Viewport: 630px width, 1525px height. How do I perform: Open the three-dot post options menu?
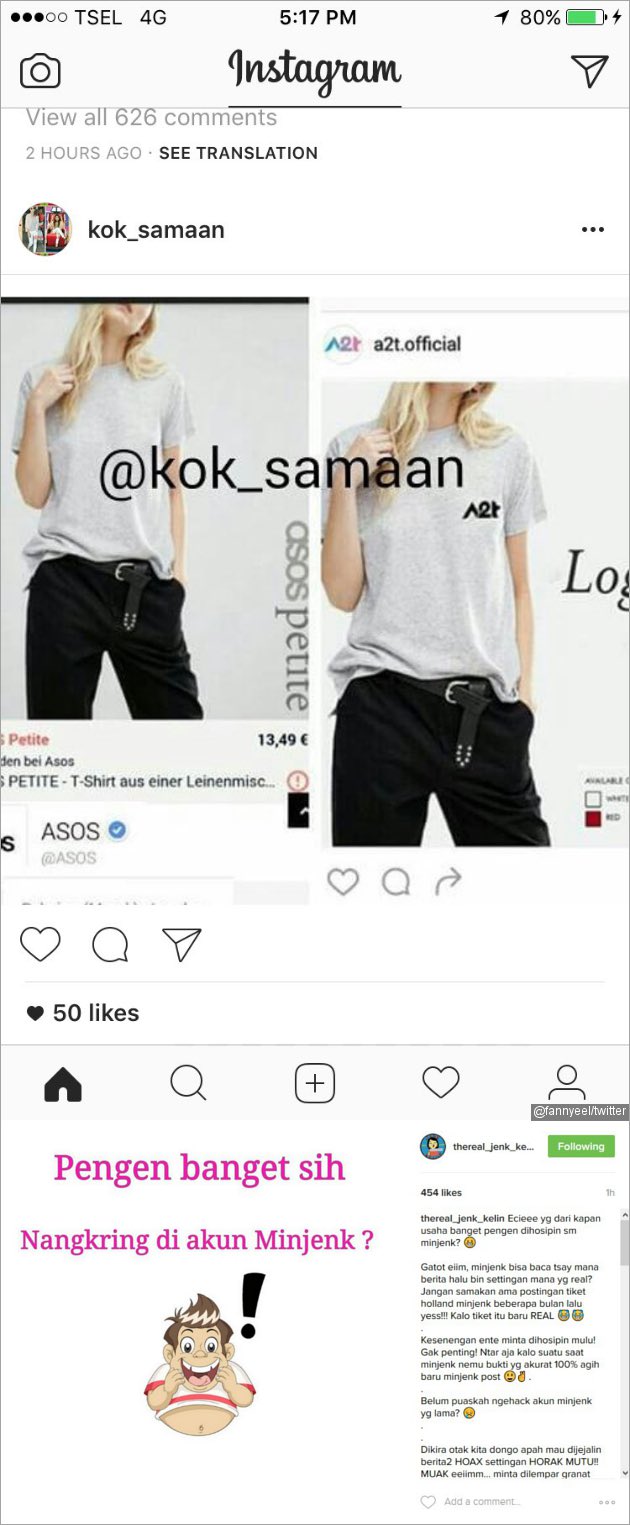click(x=593, y=230)
